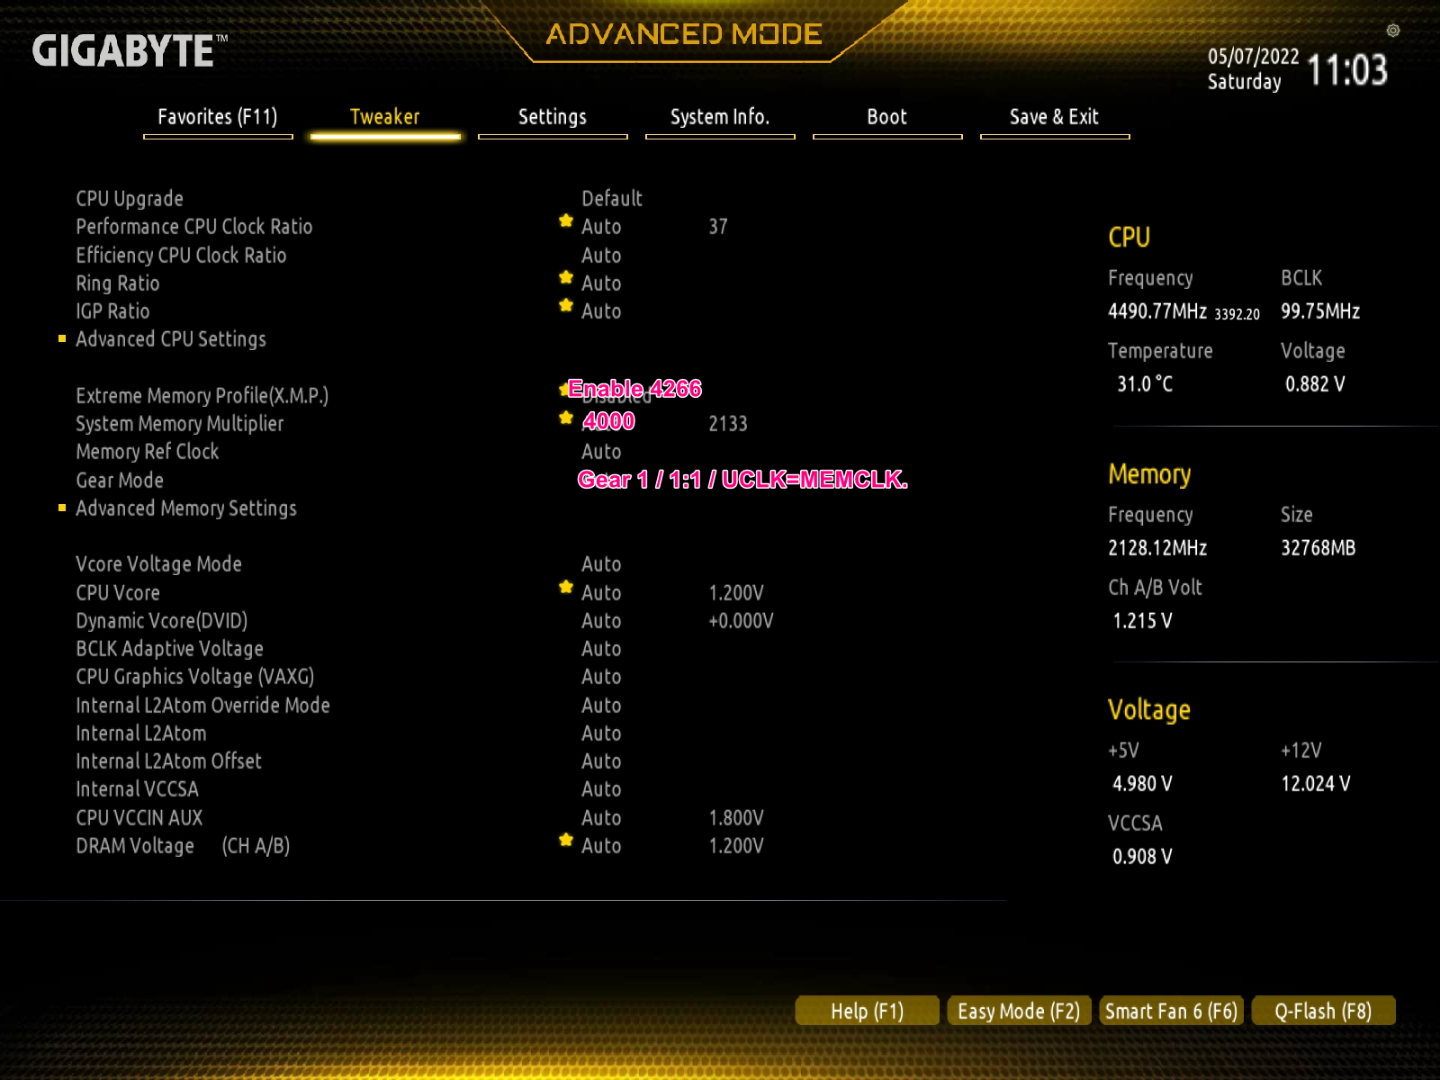Switch to the Settings tab
Viewport: 1440px width, 1080px height.
click(552, 118)
